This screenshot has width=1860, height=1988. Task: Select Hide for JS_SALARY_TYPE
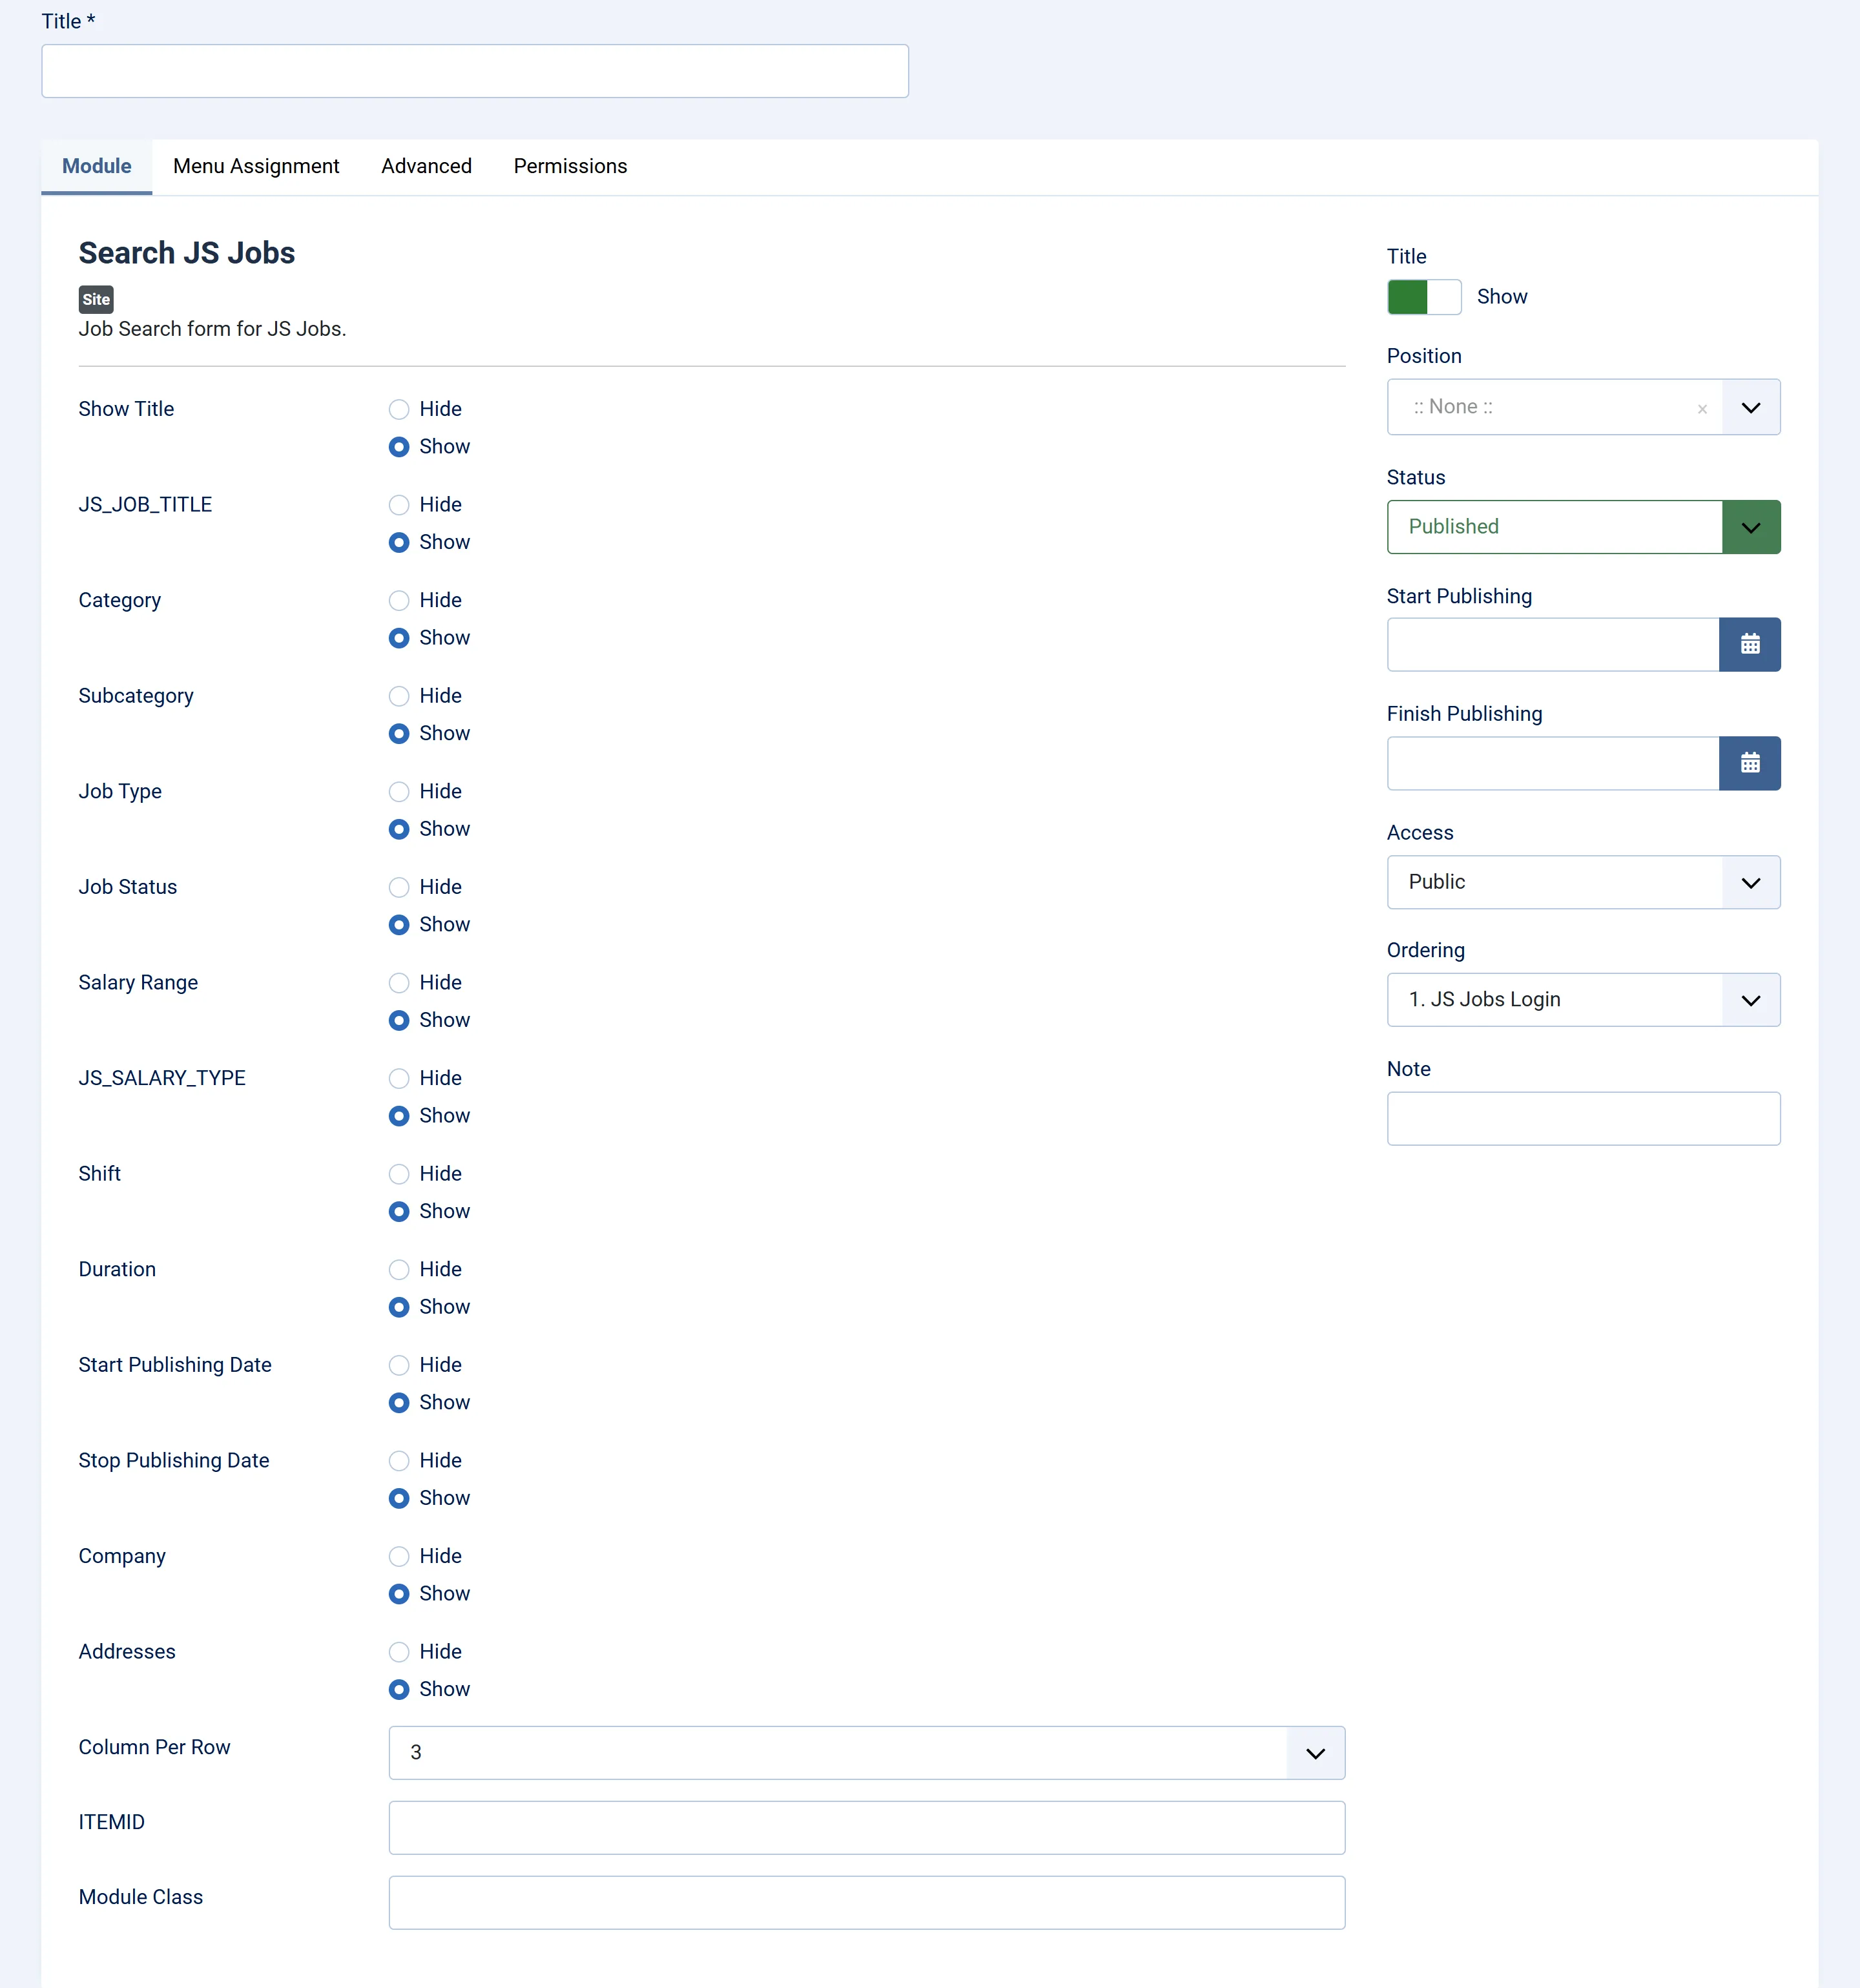pyautogui.click(x=399, y=1079)
